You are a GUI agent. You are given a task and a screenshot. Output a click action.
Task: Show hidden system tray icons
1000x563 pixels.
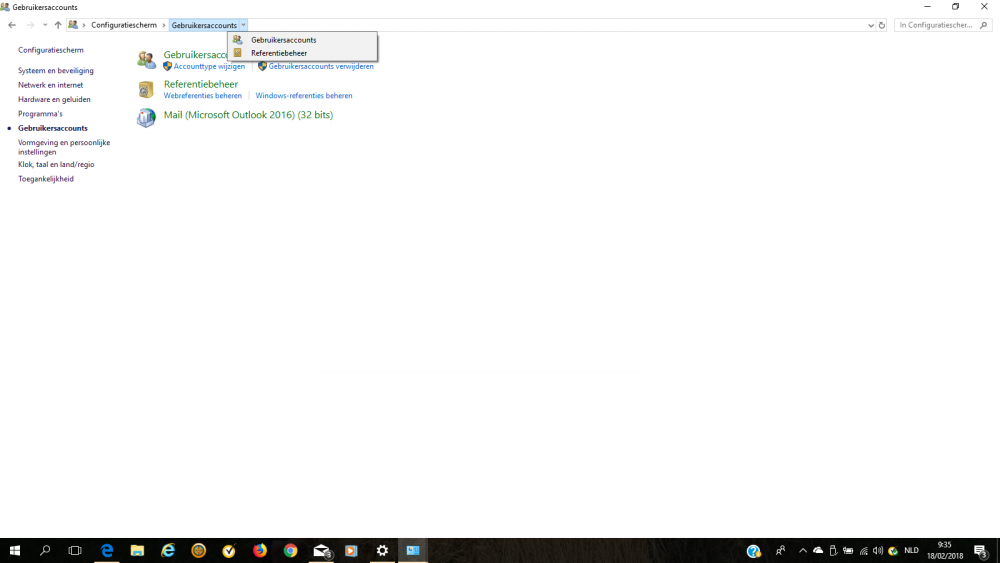(803, 551)
